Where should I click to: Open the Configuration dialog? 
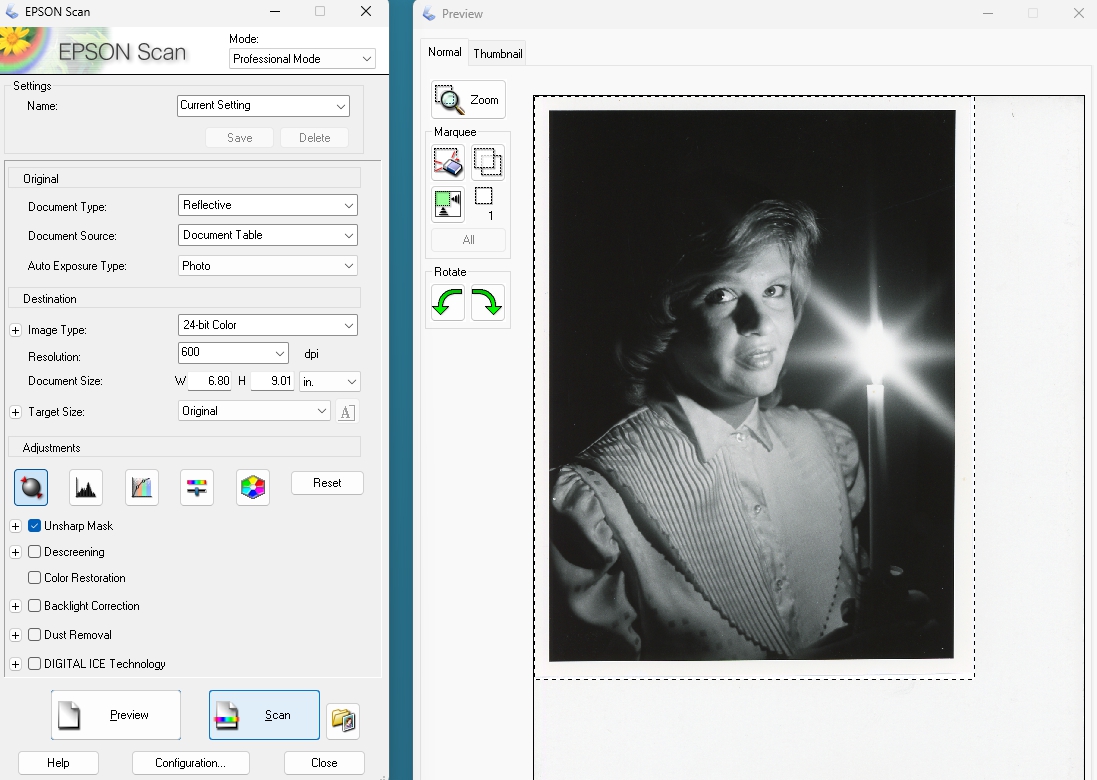190,762
